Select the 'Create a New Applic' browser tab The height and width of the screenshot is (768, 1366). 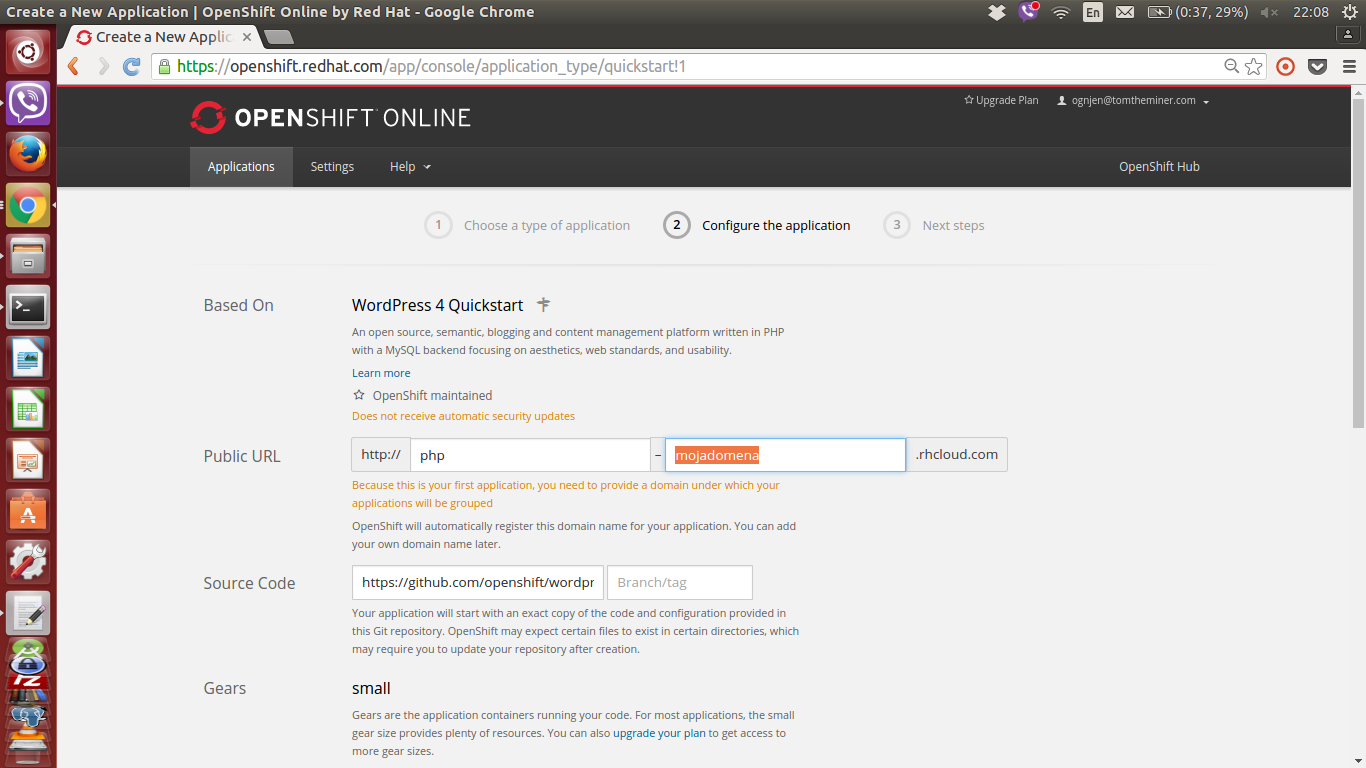coord(163,37)
